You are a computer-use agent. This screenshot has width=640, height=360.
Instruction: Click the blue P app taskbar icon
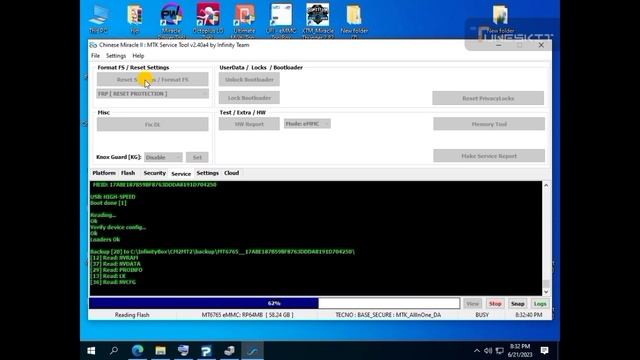click(x=206, y=350)
